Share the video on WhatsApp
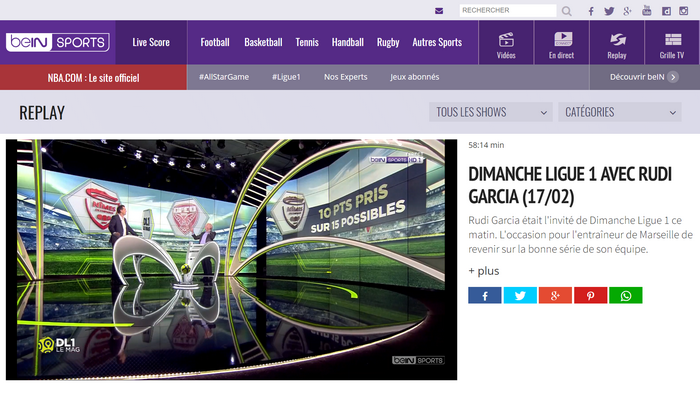The height and width of the screenshot is (399, 700). coord(626,295)
